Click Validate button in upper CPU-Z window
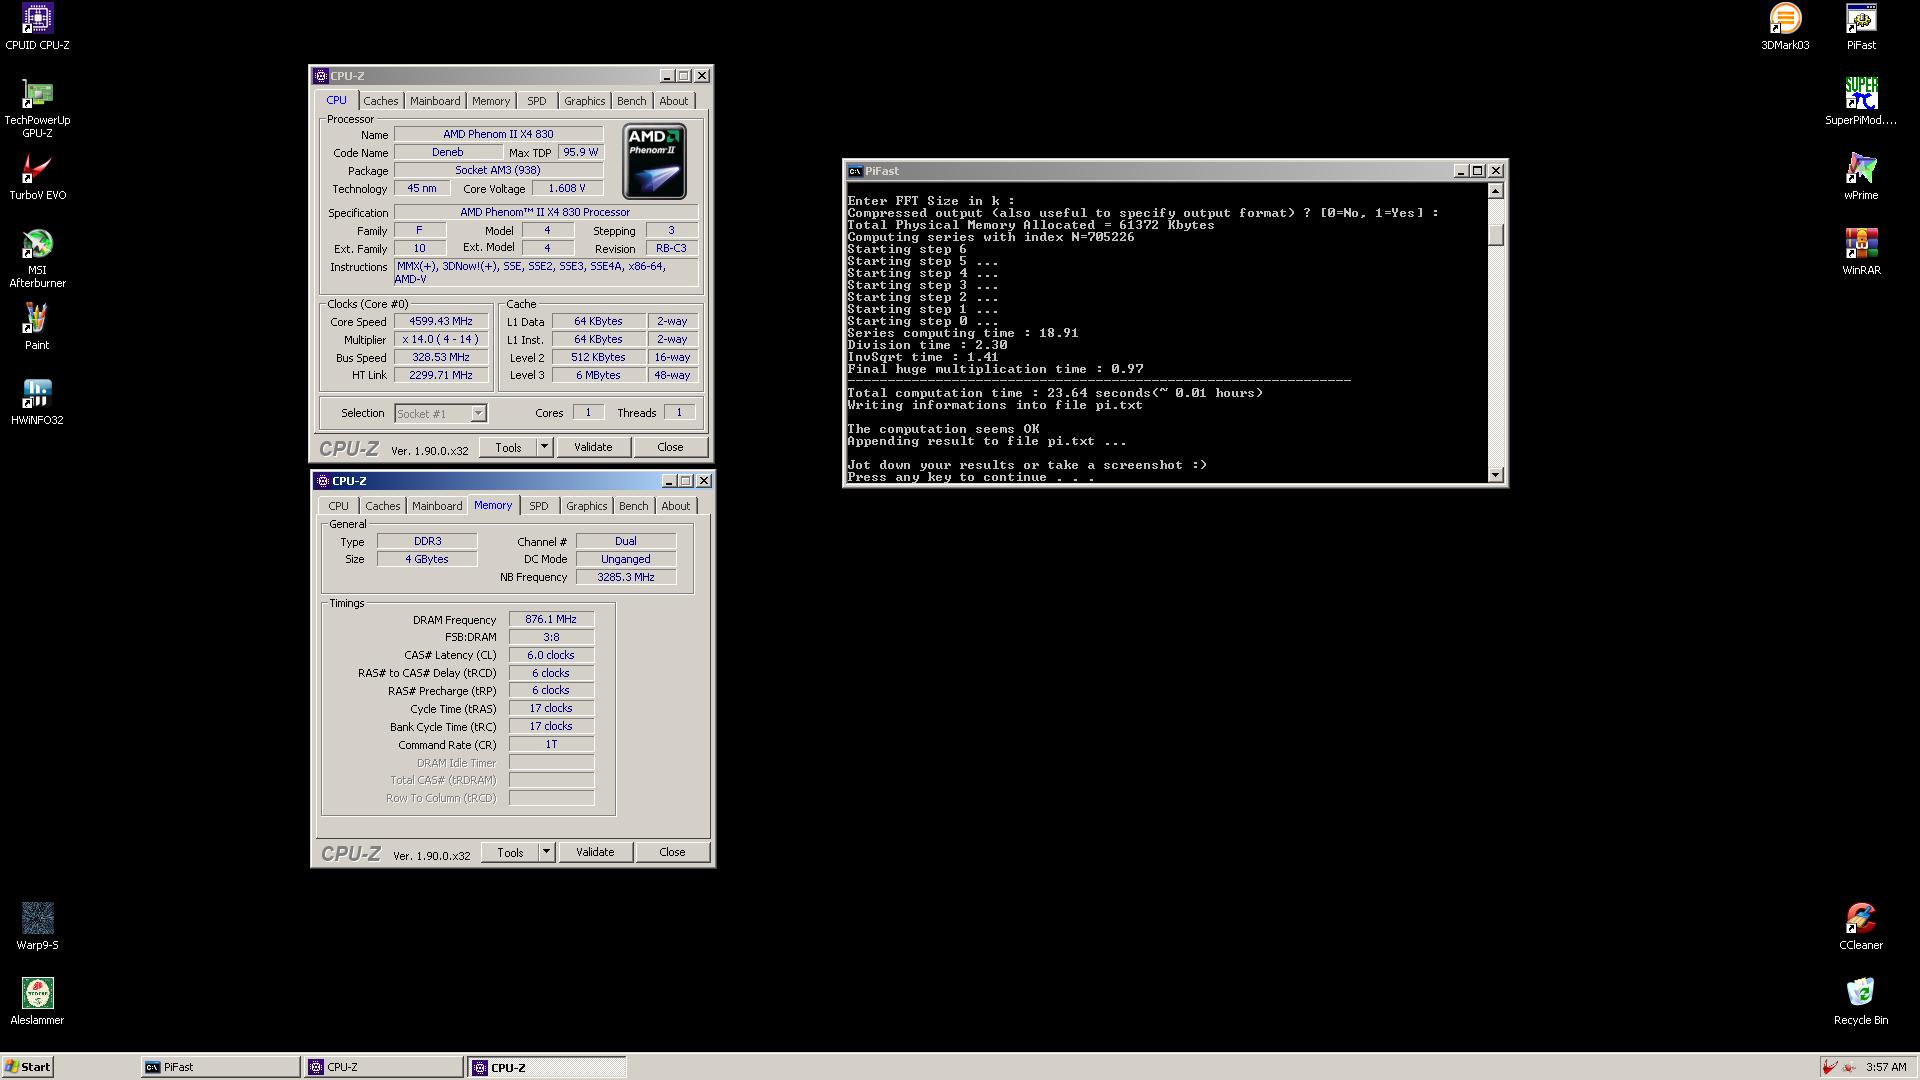The height and width of the screenshot is (1080, 1920). (x=593, y=447)
